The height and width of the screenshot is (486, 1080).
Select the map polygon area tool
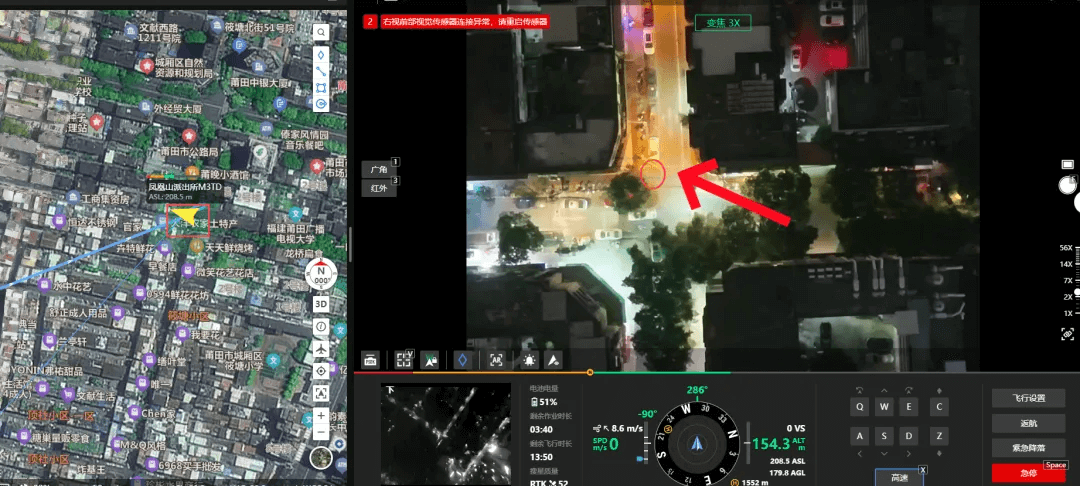tap(321, 87)
